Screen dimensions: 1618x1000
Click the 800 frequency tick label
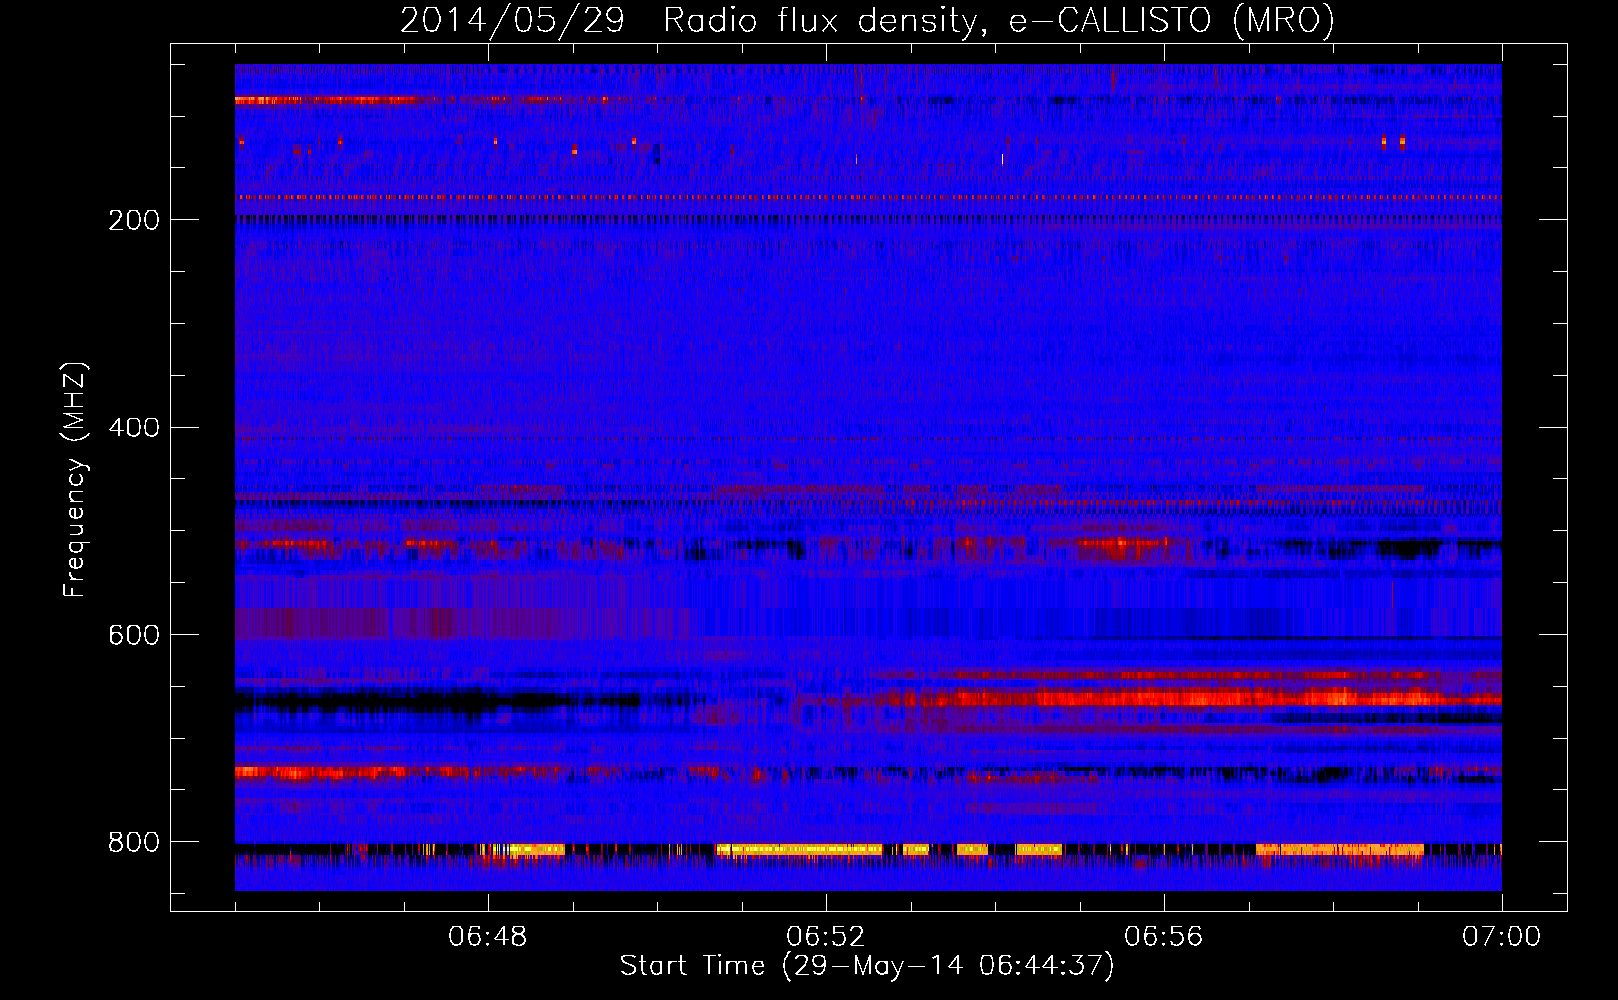pos(134,842)
